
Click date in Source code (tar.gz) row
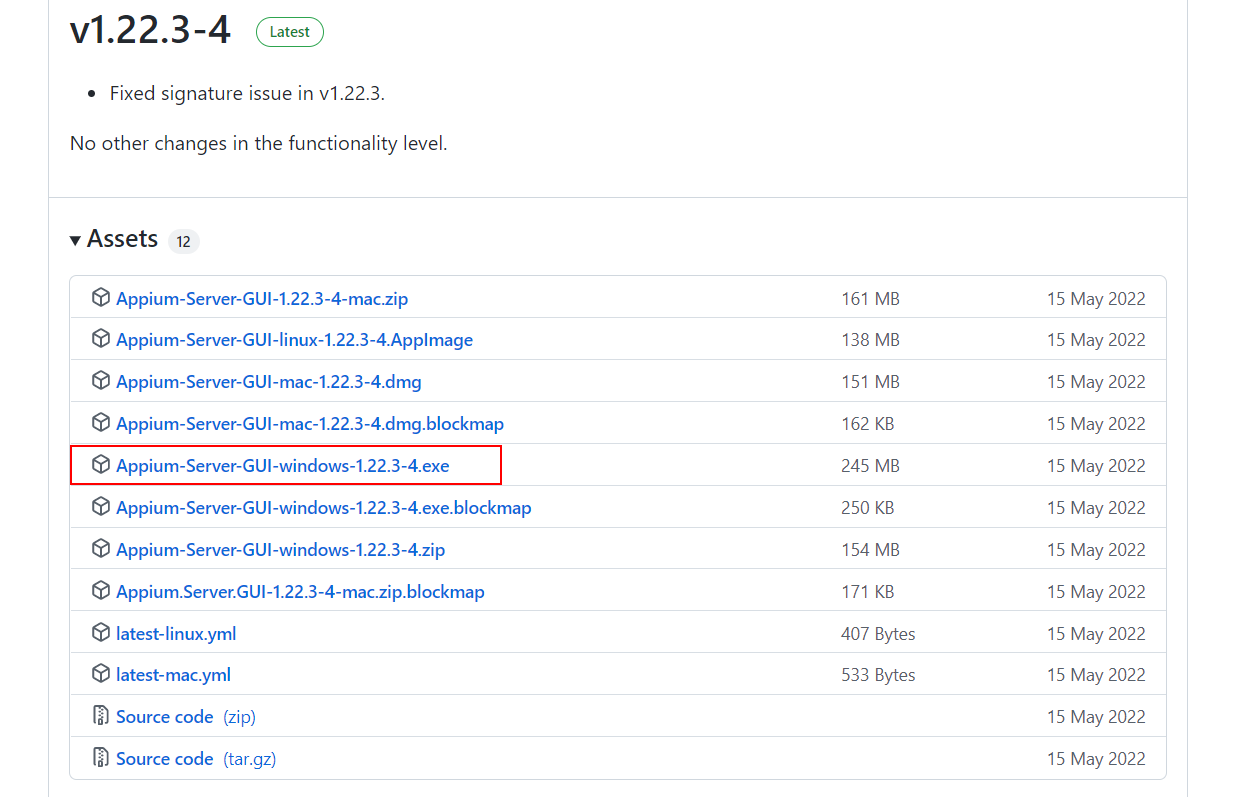1096,759
